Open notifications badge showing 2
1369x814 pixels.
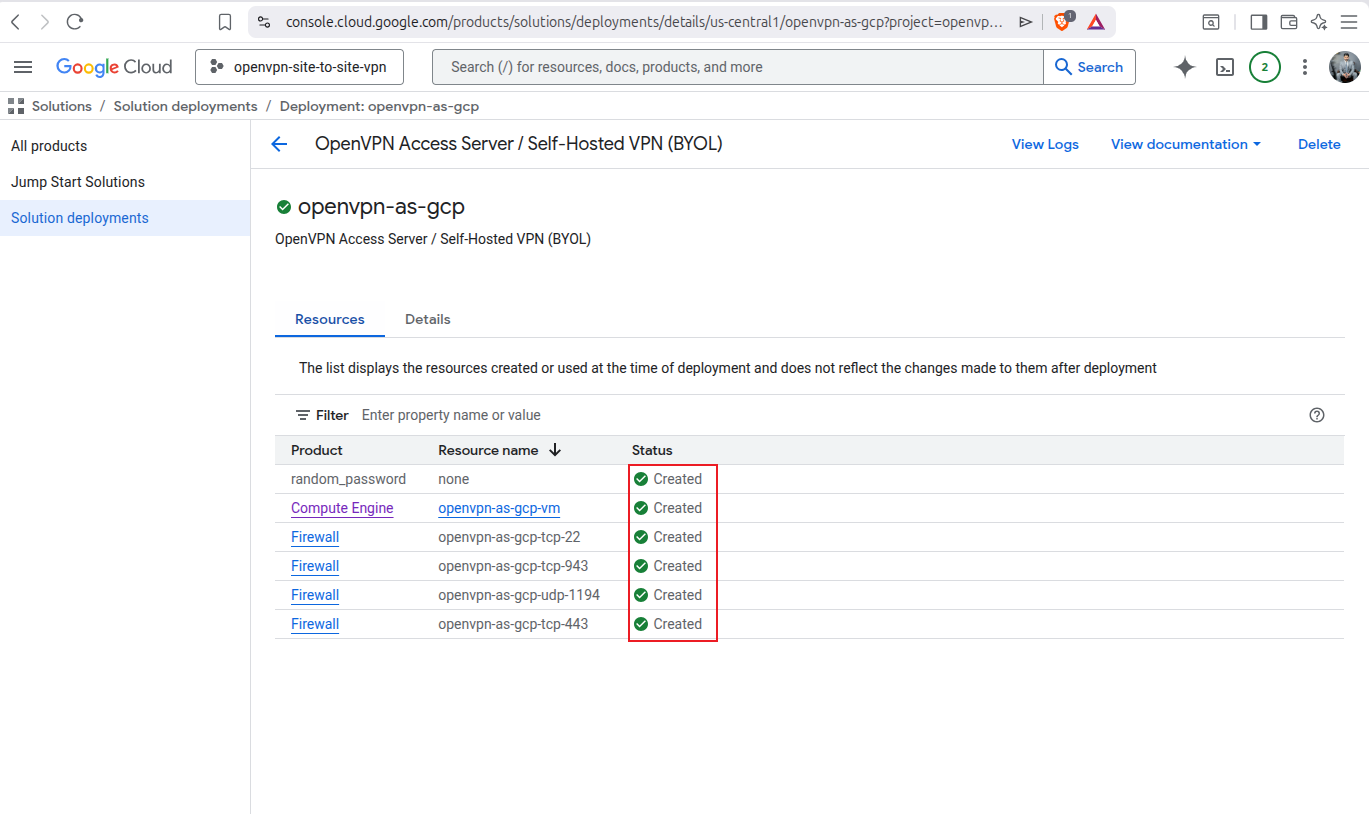coord(1265,67)
